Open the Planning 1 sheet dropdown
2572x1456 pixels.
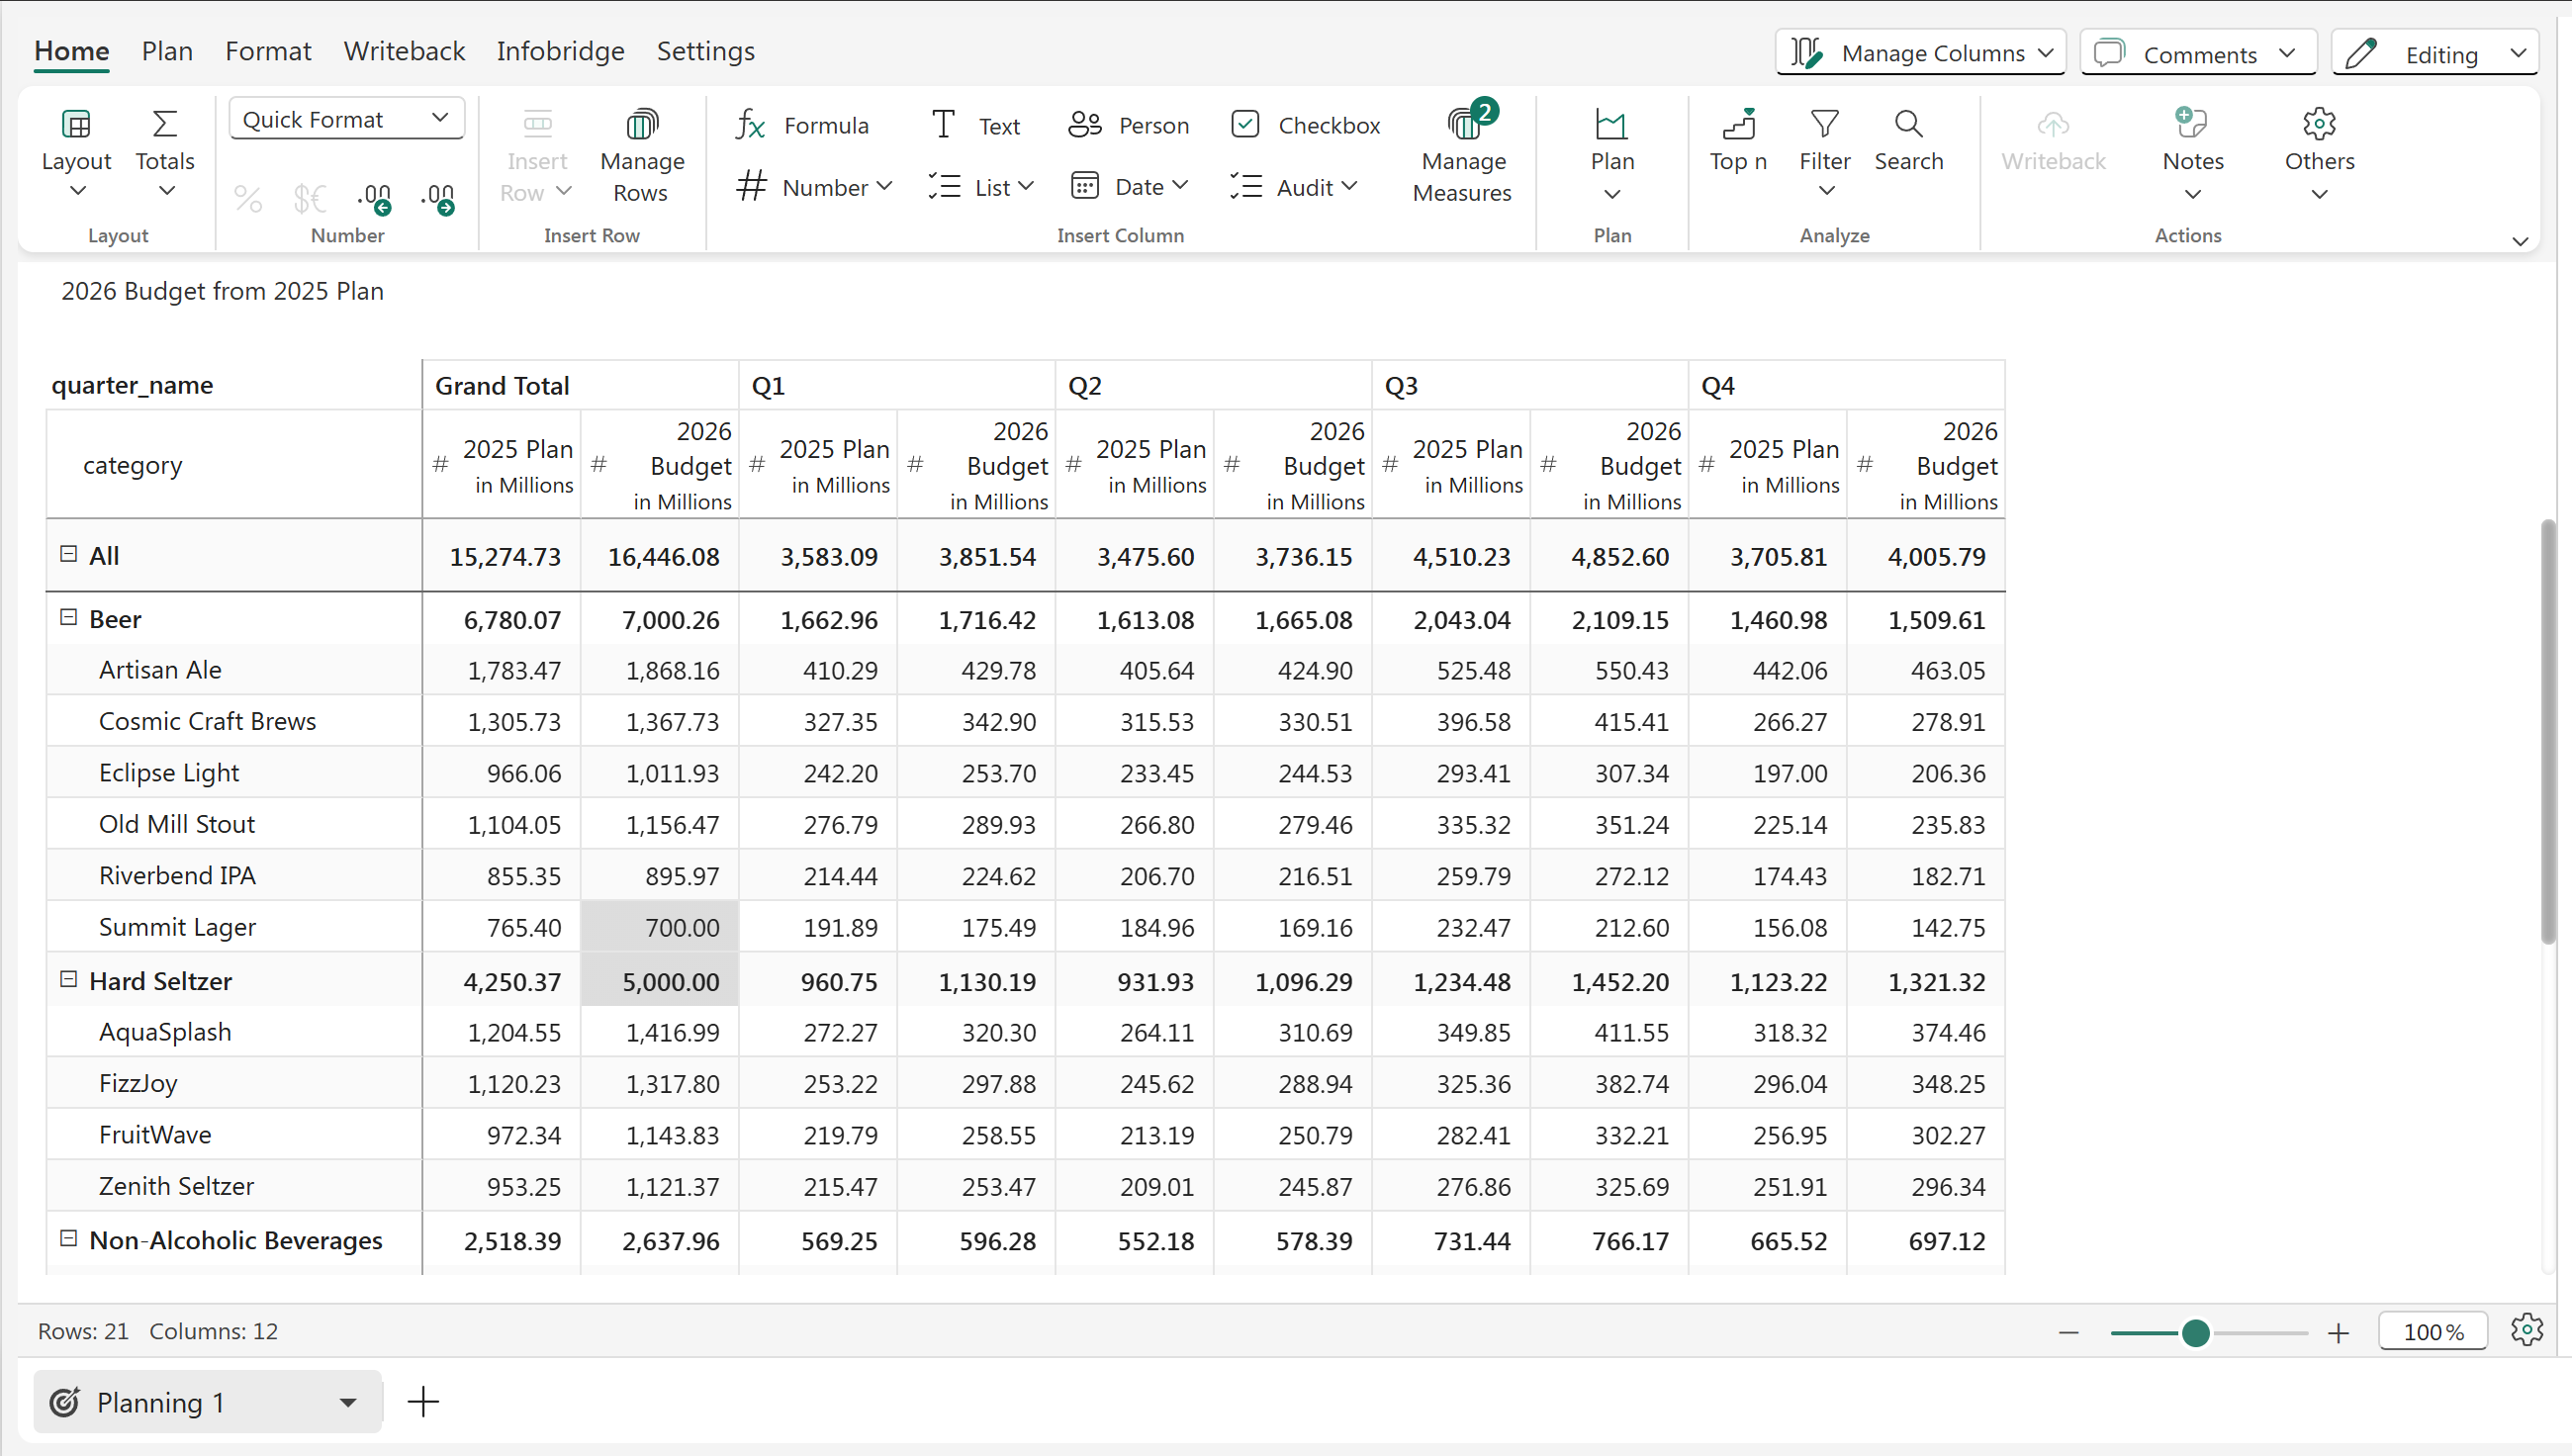pyautogui.click(x=347, y=1402)
